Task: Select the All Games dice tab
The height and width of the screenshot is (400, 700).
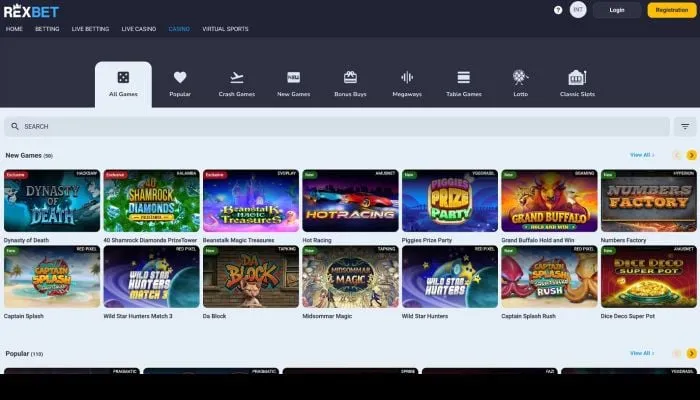Action: pyautogui.click(x=123, y=84)
